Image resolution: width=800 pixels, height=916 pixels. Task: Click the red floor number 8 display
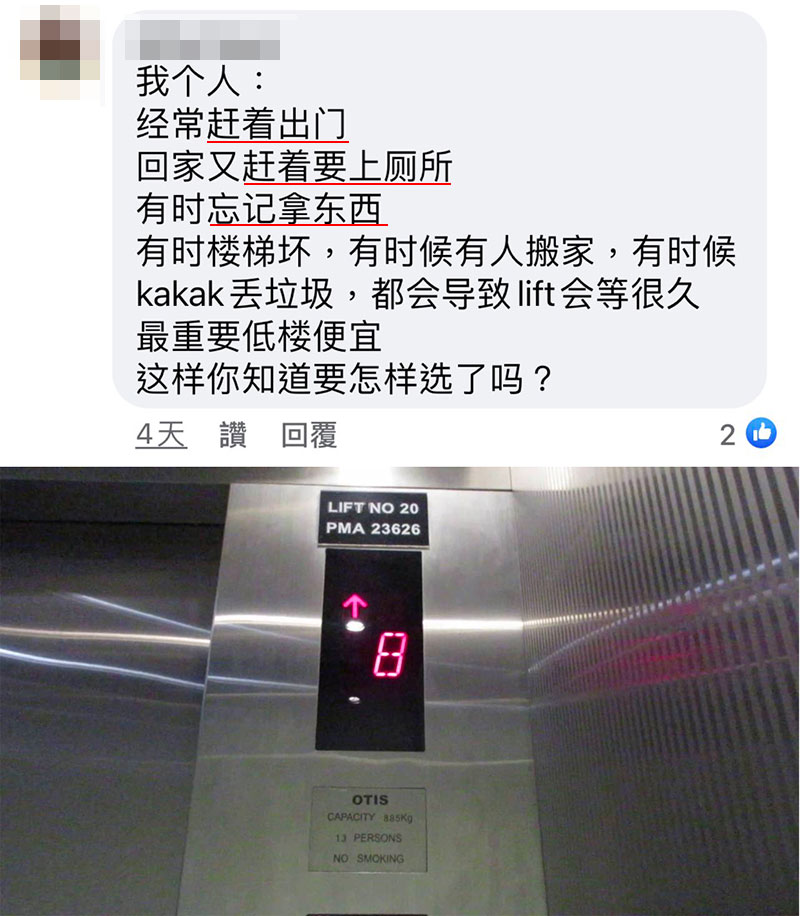pos(390,654)
